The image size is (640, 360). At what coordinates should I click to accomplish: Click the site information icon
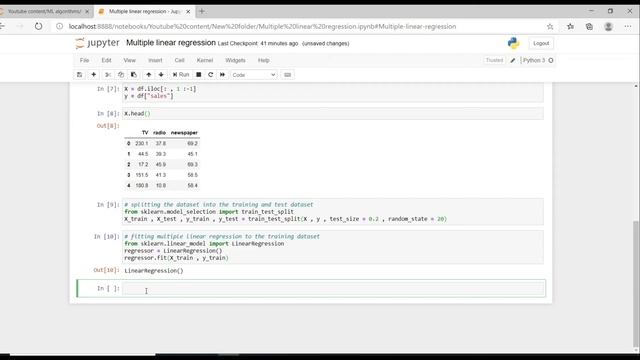[x=60, y=27]
